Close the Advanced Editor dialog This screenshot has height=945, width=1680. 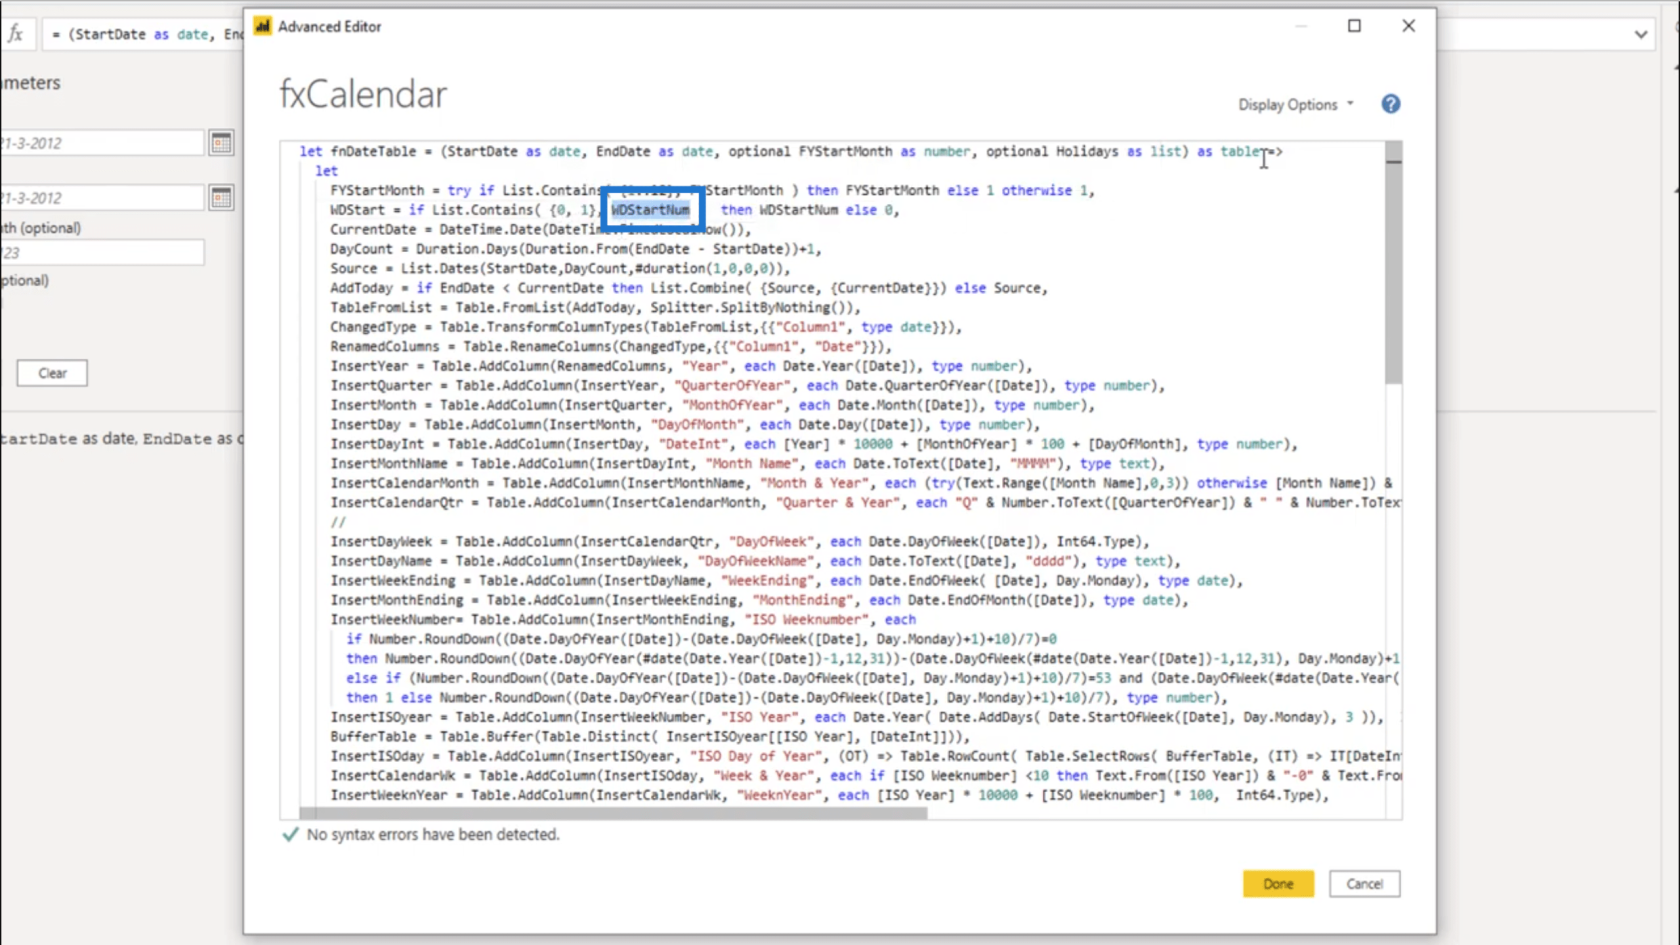click(x=1408, y=26)
